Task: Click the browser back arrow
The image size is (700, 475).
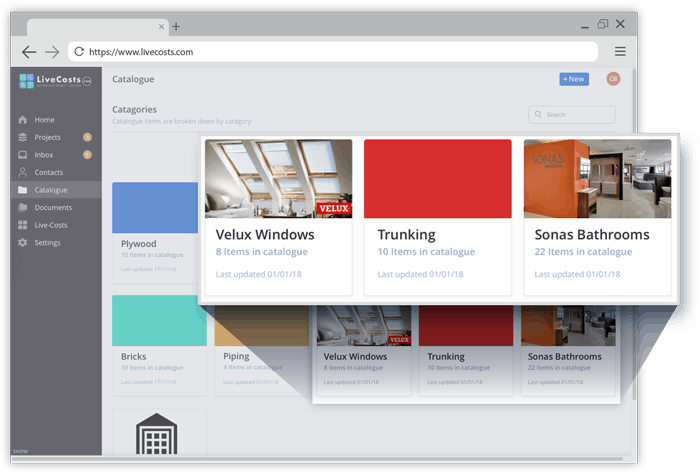Action: pyautogui.click(x=29, y=52)
